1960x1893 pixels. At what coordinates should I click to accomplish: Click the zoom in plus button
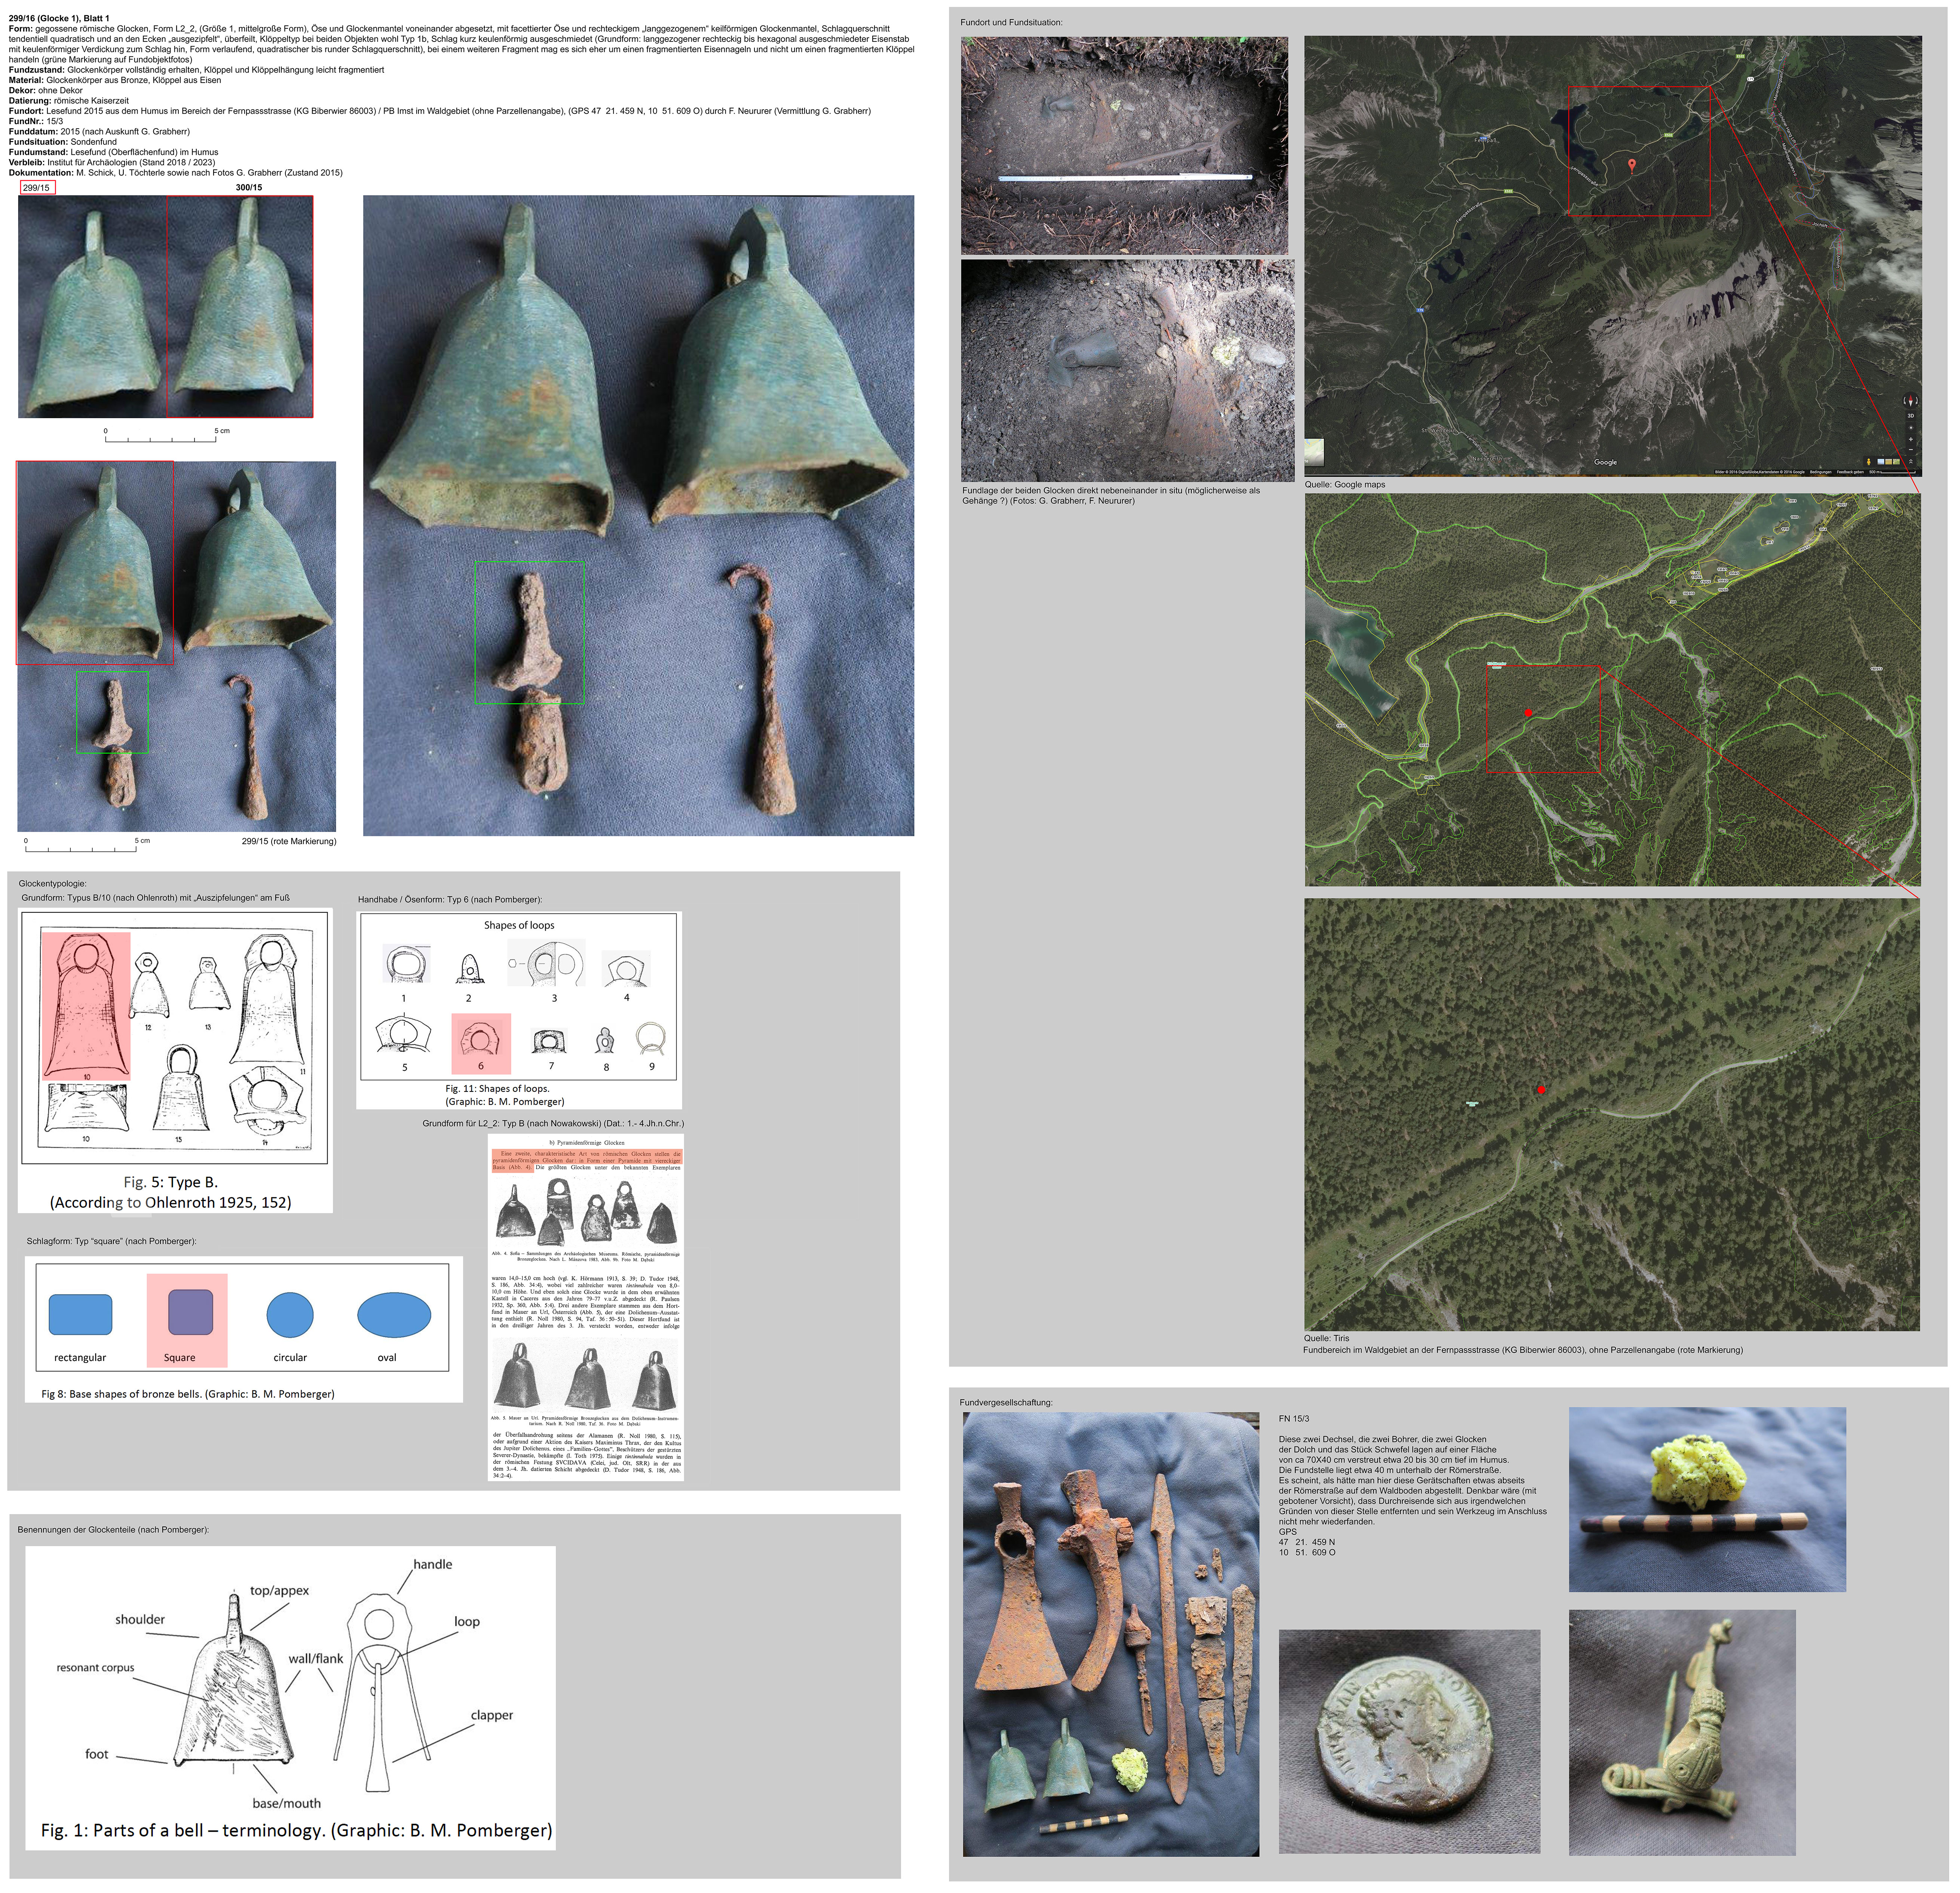[1911, 440]
